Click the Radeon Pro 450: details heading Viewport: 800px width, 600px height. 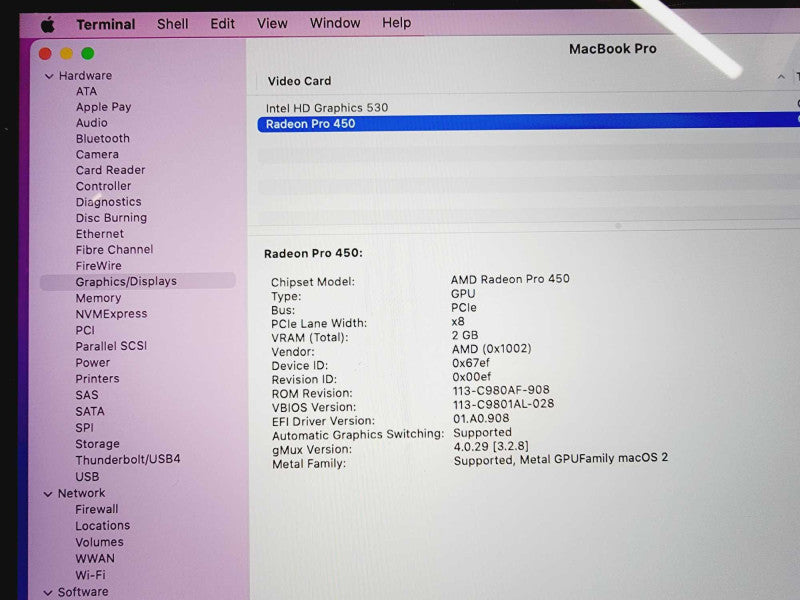313,253
